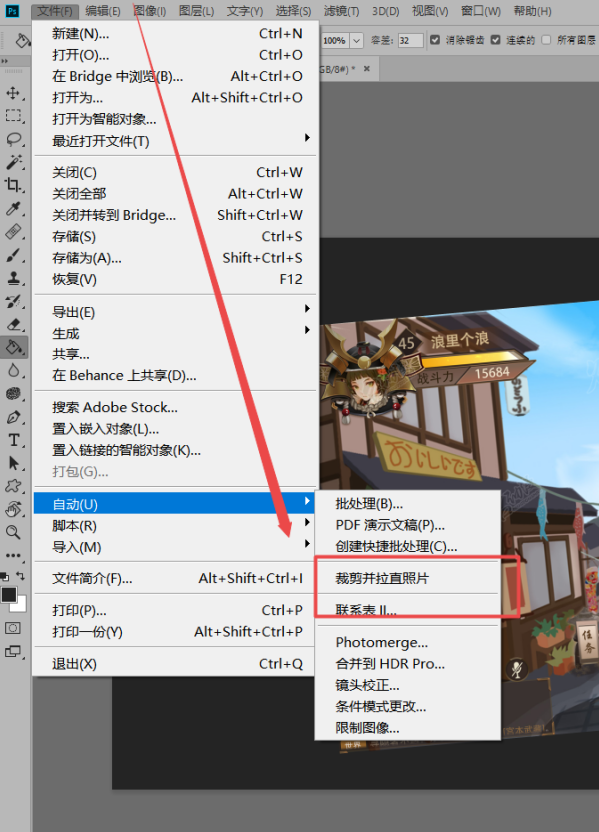
Task: Select the Paint Bucket tool in toolbox
Action: pos(13,348)
